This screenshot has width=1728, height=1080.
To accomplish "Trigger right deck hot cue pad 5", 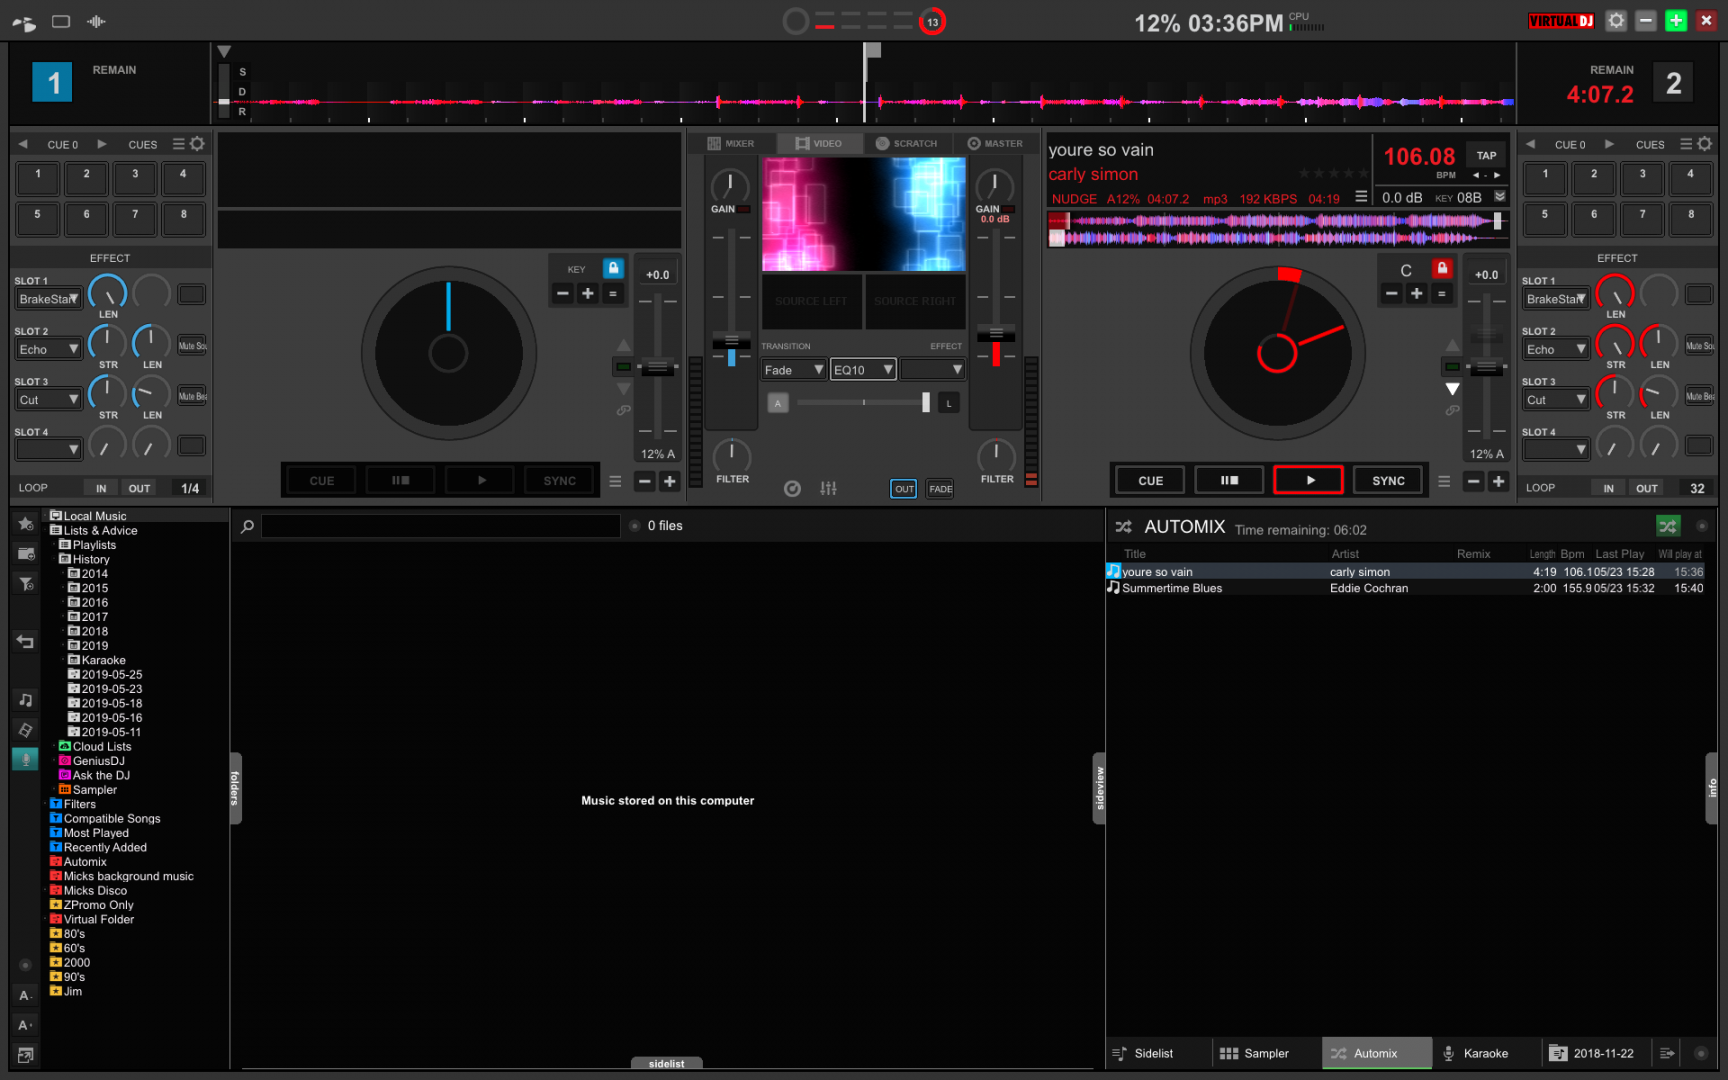I will tap(1545, 219).
